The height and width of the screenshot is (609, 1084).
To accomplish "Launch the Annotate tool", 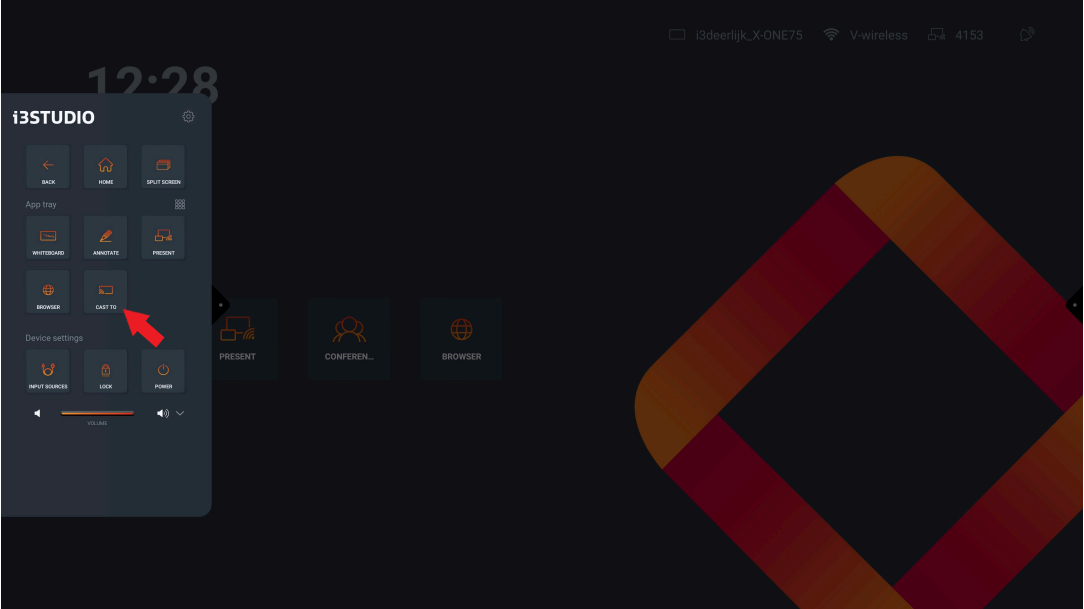I will click(x=106, y=238).
